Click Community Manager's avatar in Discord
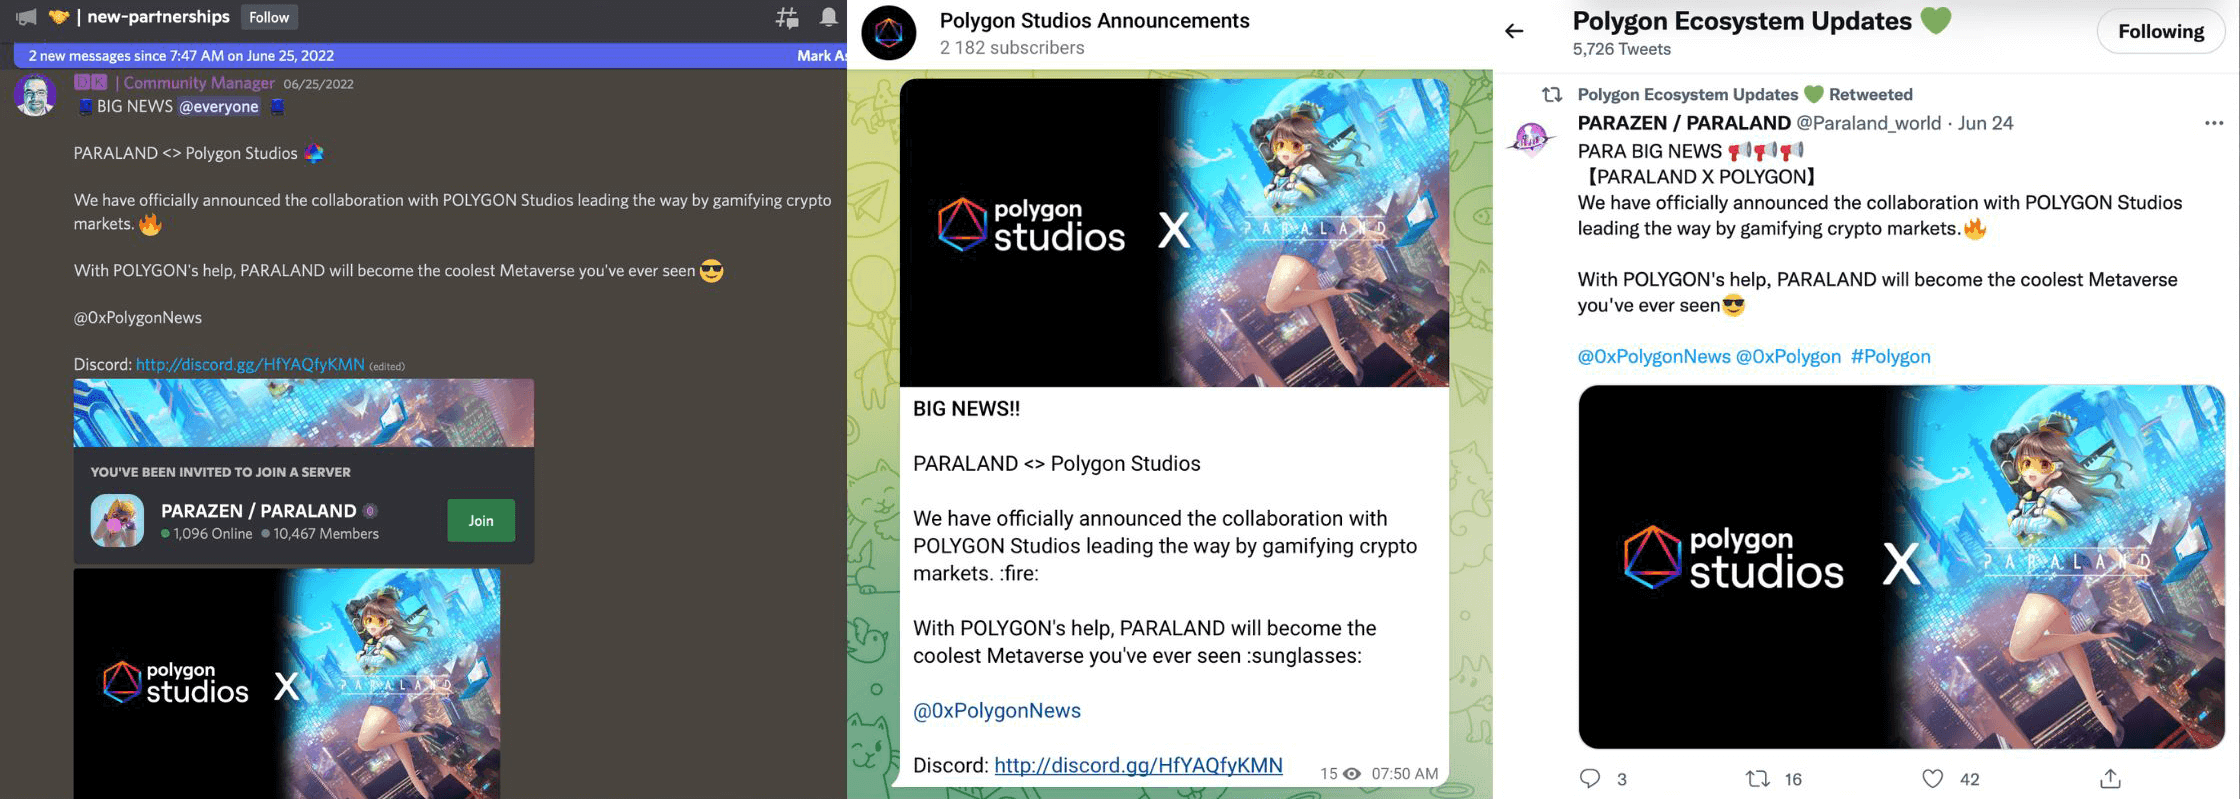 tap(36, 96)
